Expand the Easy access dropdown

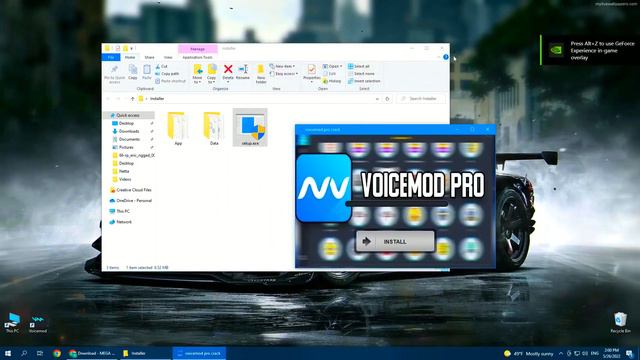coord(284,73)
